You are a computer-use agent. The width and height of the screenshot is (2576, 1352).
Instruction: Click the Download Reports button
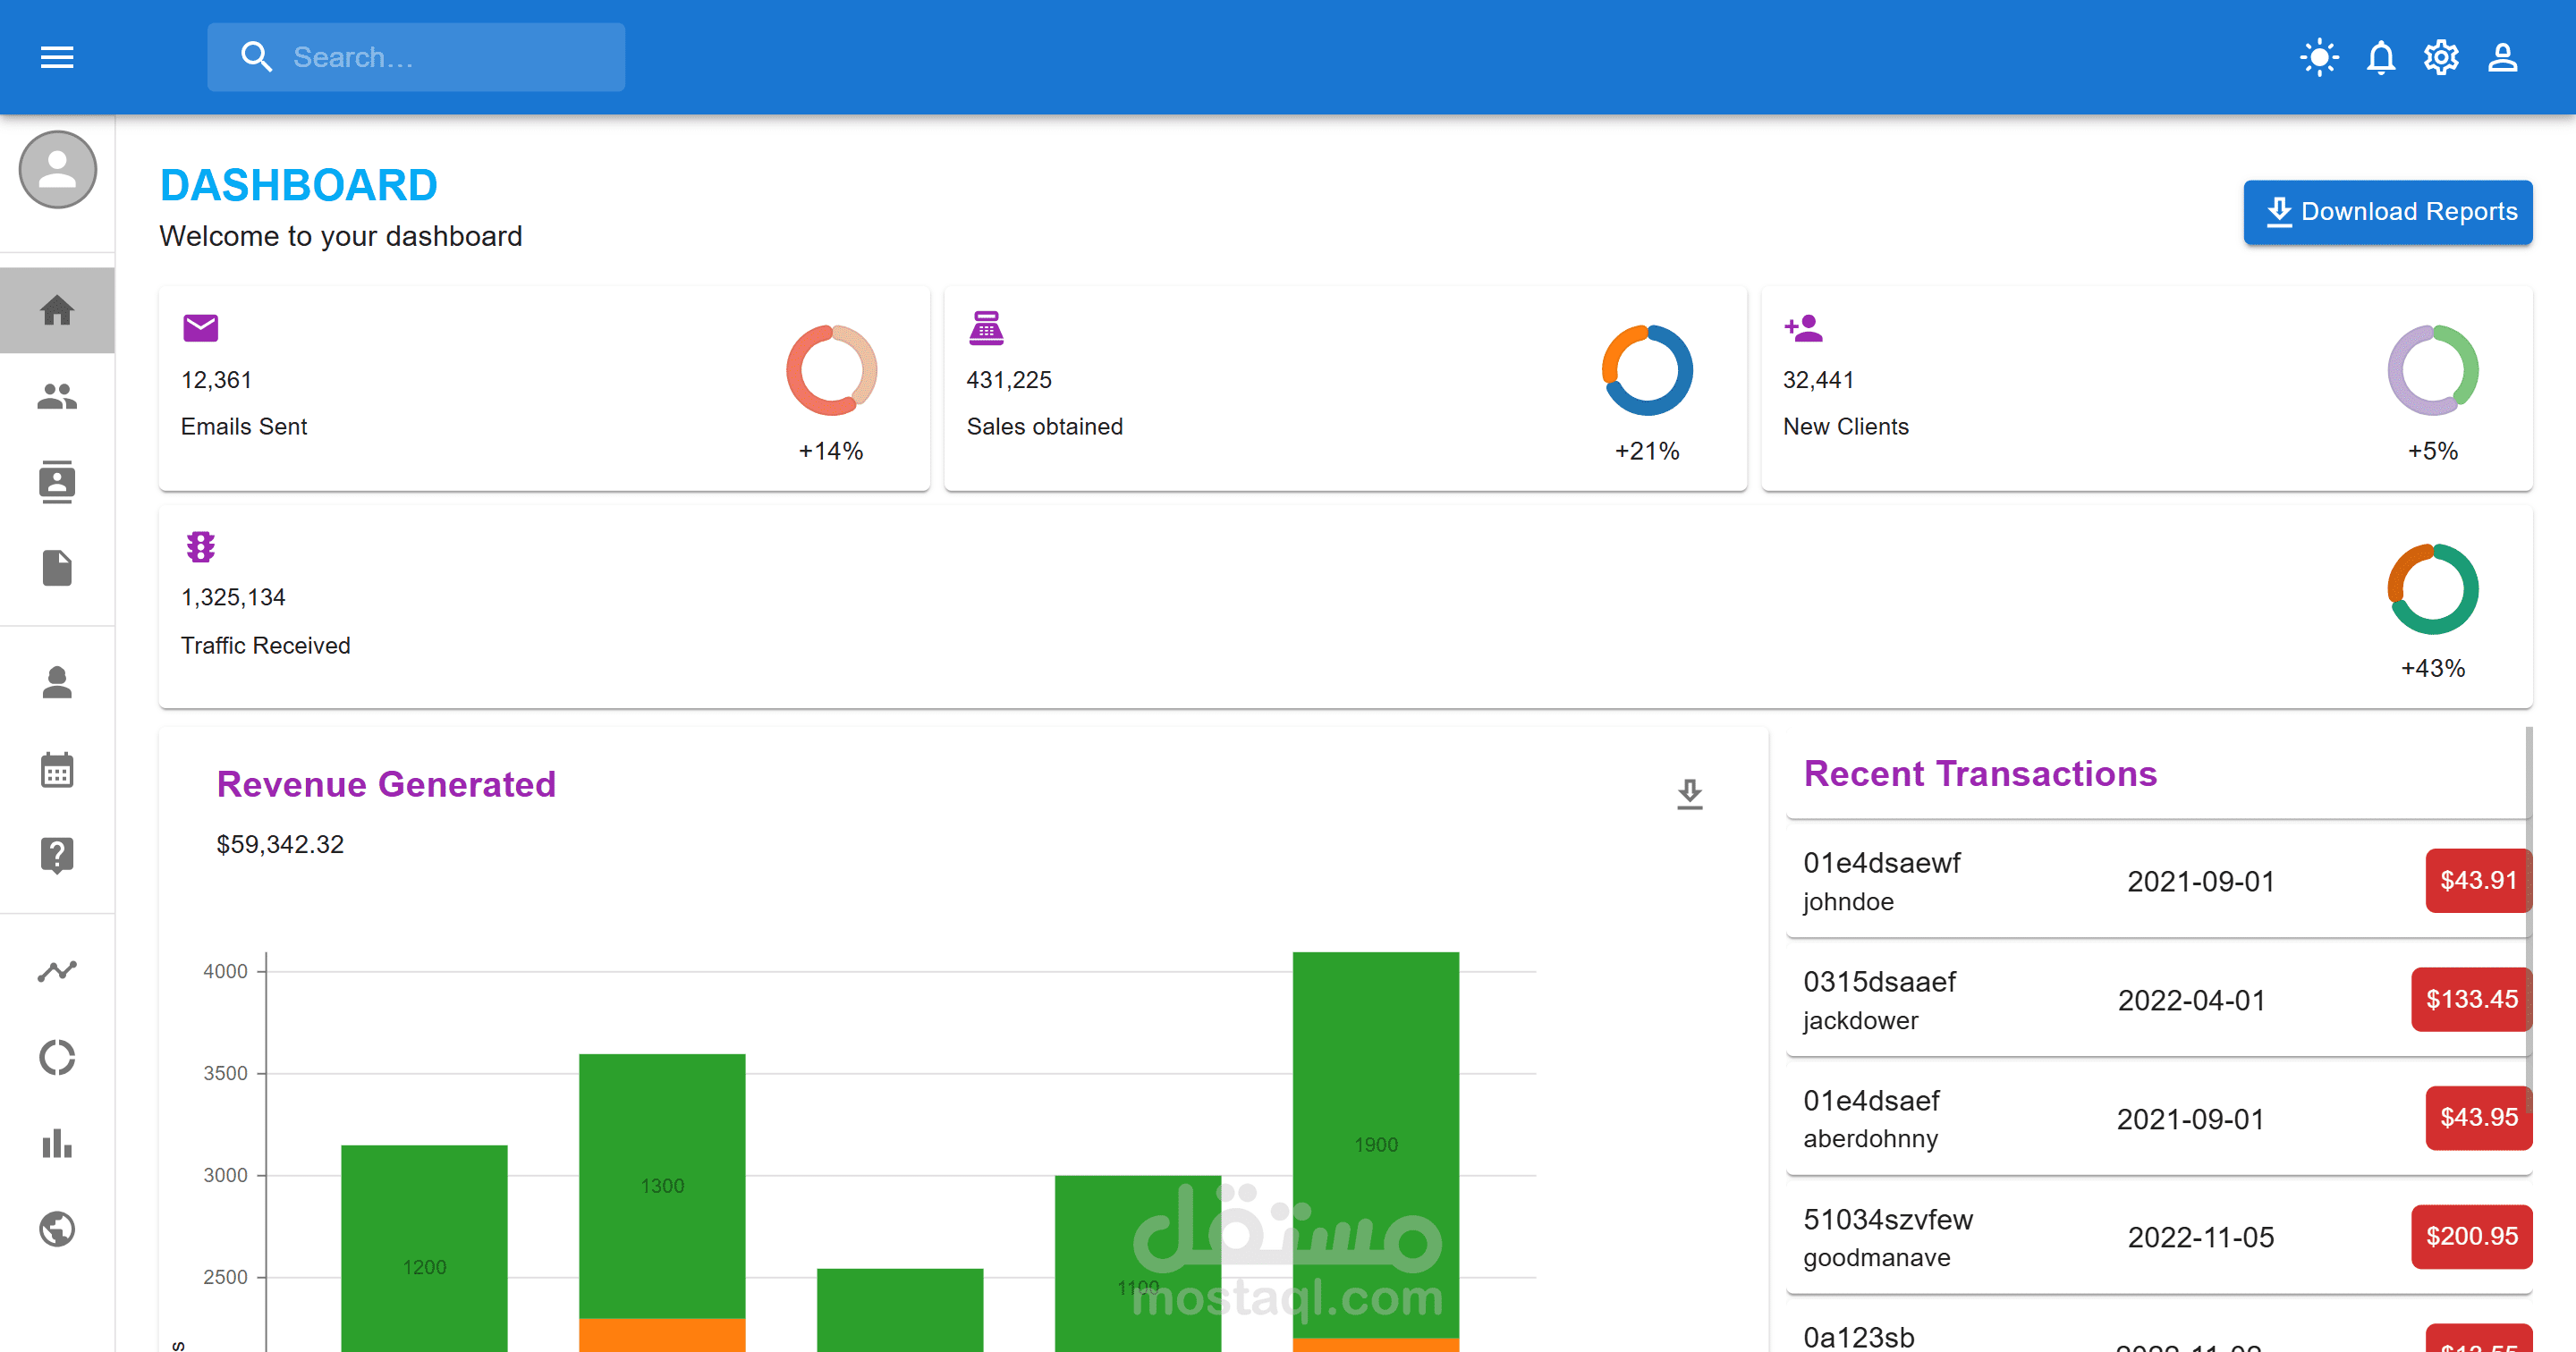coord(2388,211)
